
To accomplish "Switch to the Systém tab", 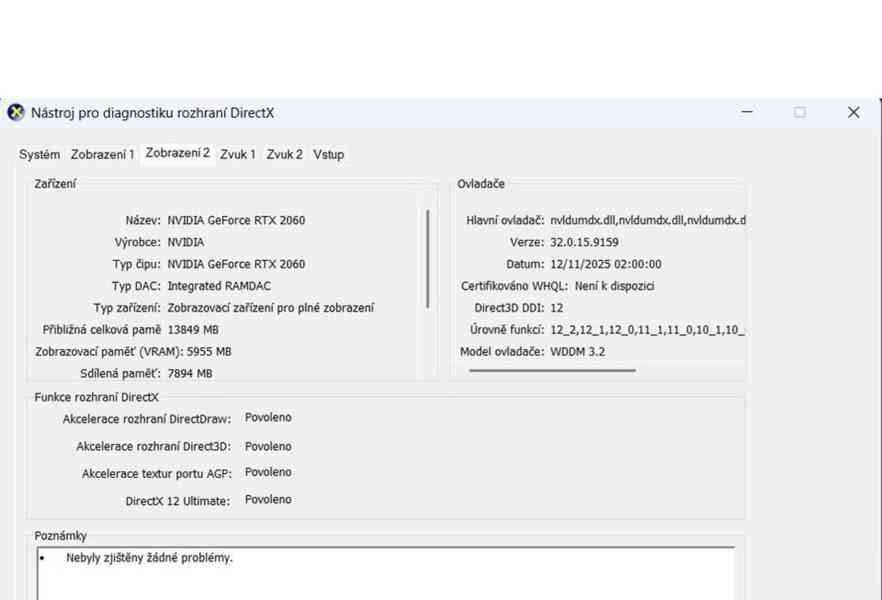I will [40, 155].
